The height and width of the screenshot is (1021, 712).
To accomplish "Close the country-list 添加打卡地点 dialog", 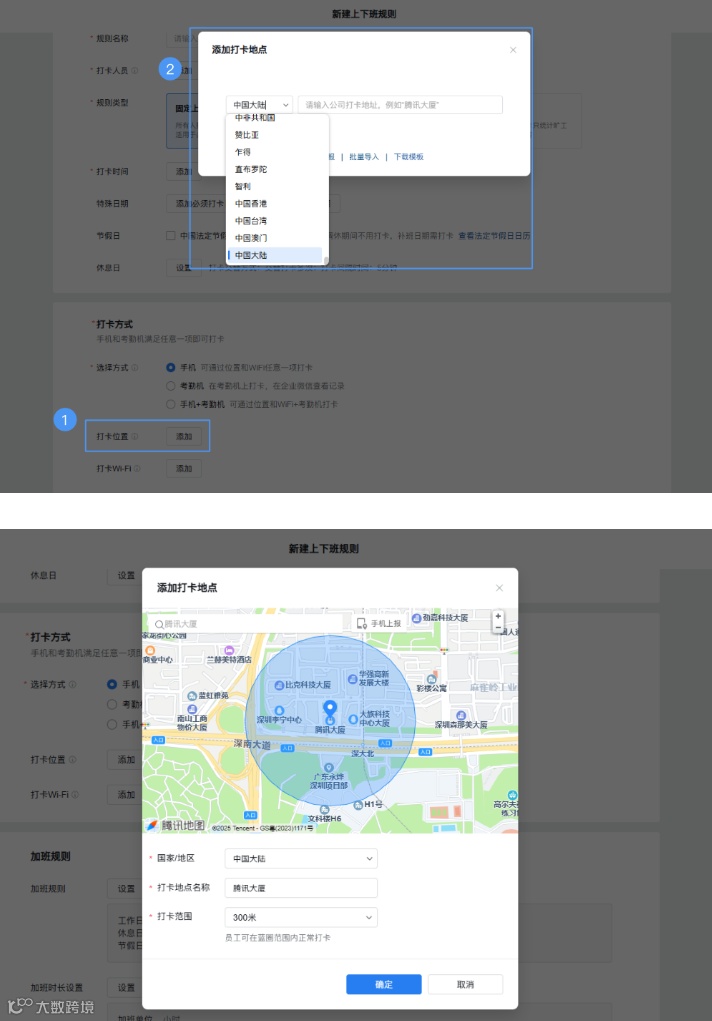I will (513, 50).
